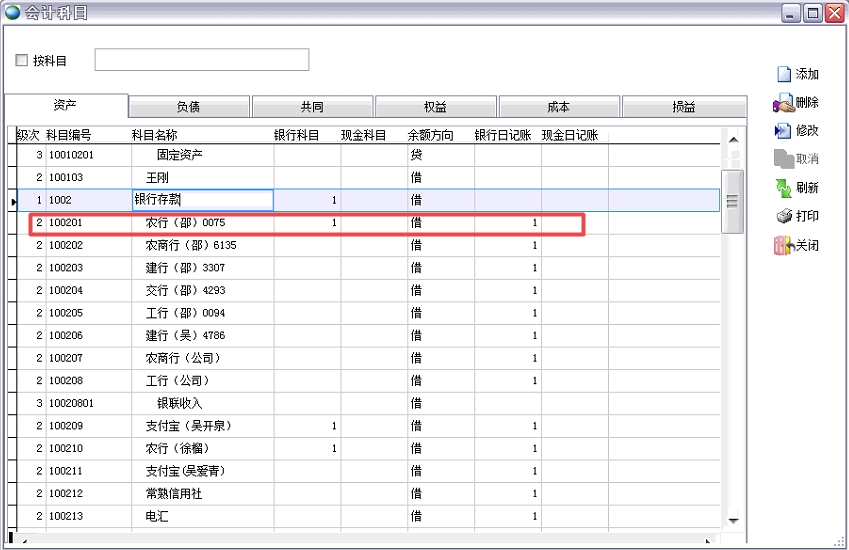Screen dimensions: 849x550
Task: Click the 关闭 (Close) door icon
Action: (783, 245)
